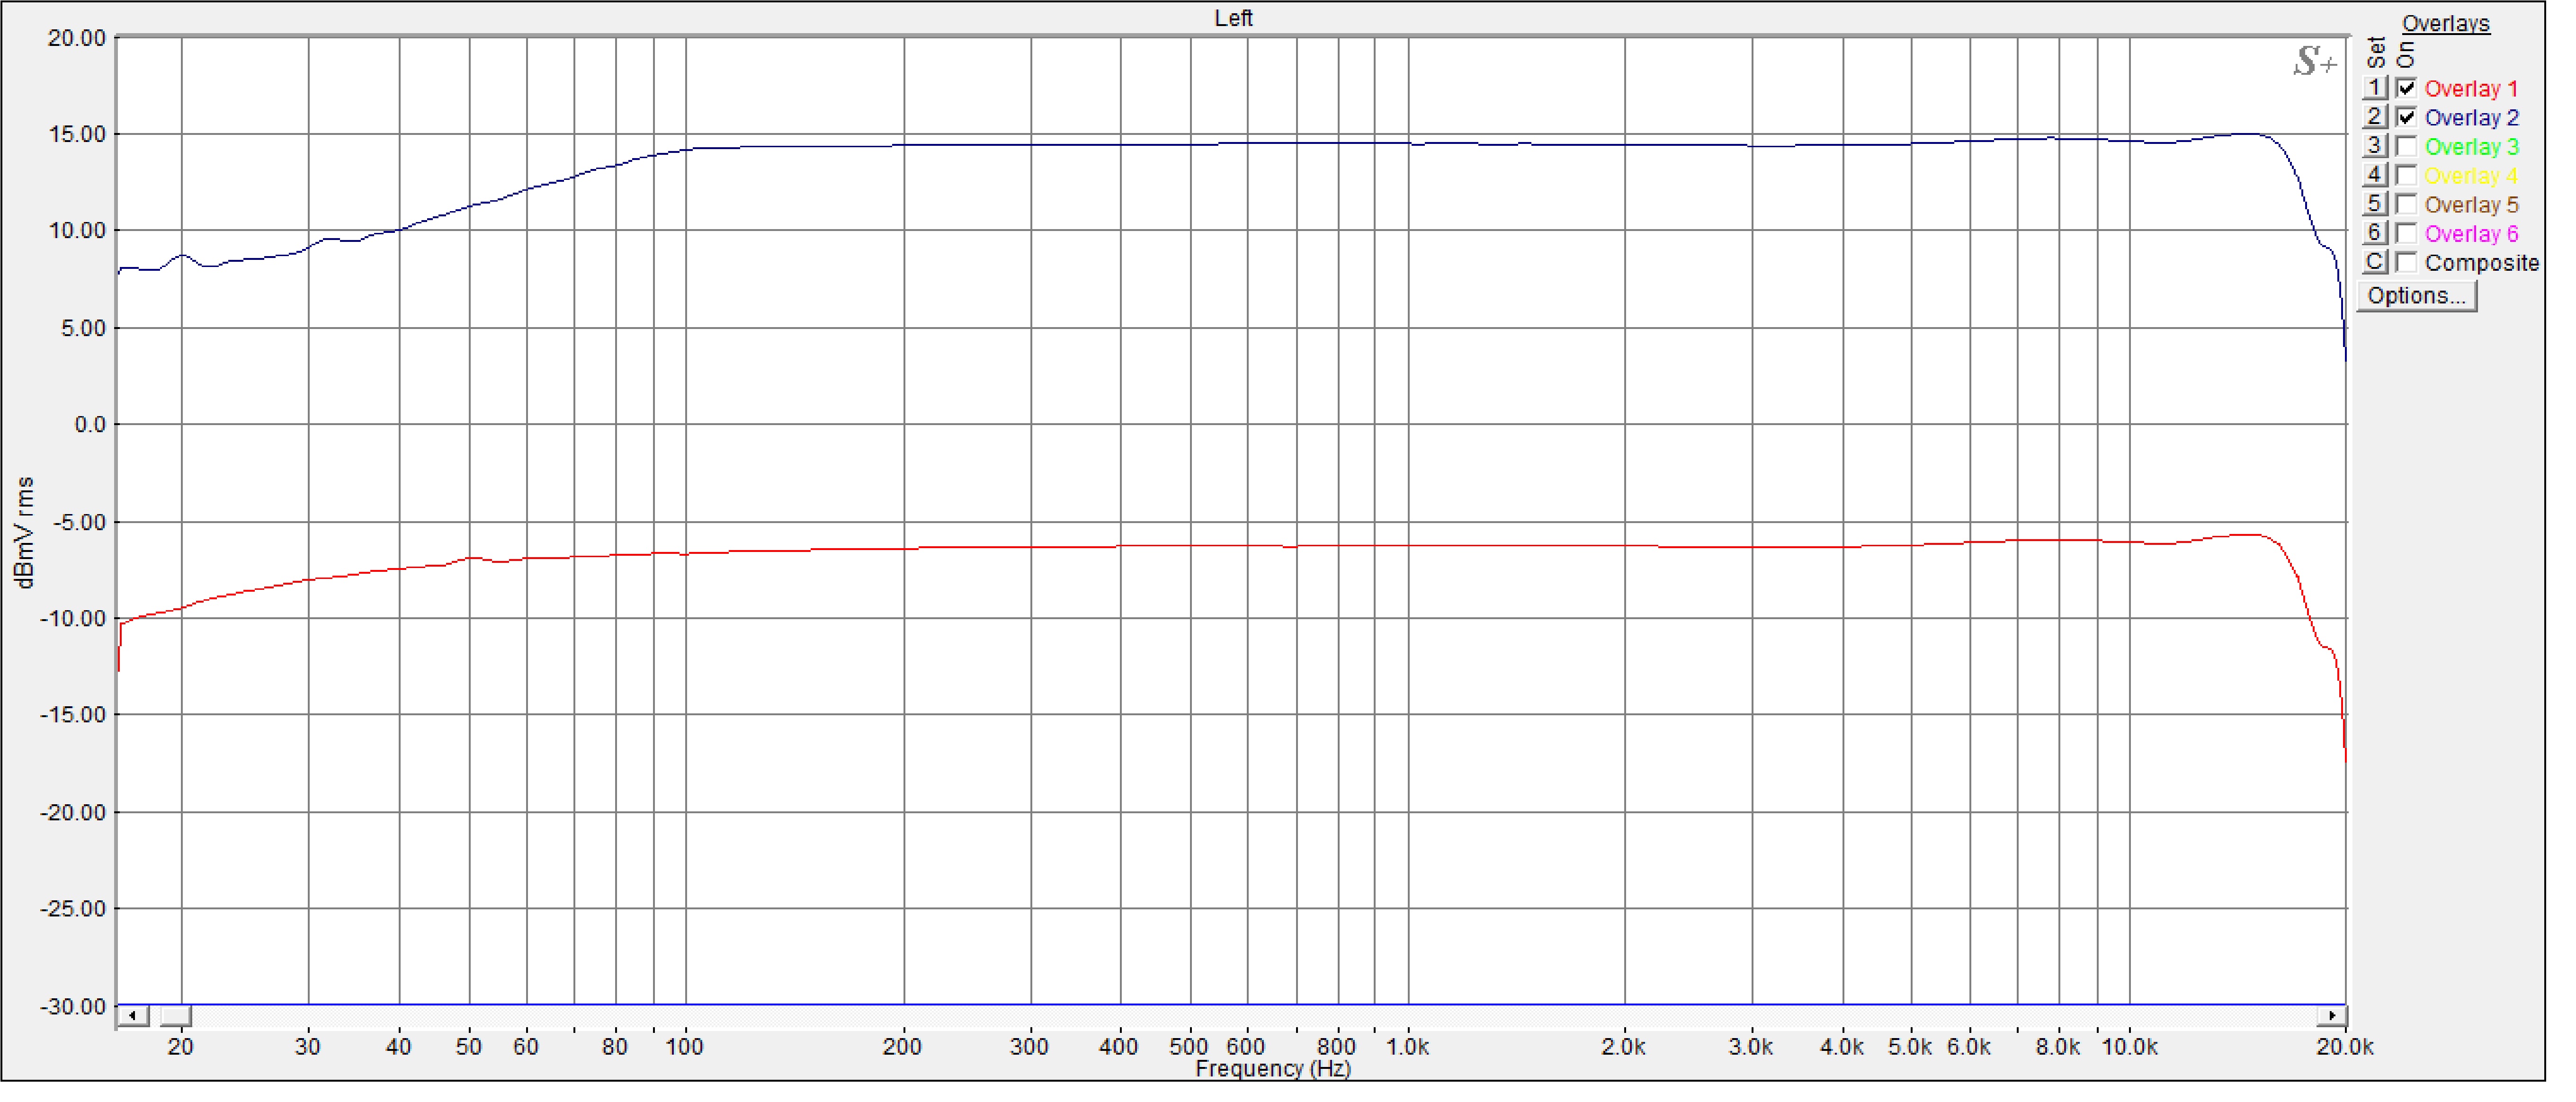The width and height of the screenshot is (2576, 1102).
Task: Open the overlay Options dialog
Action: [x=2416, y=296]
